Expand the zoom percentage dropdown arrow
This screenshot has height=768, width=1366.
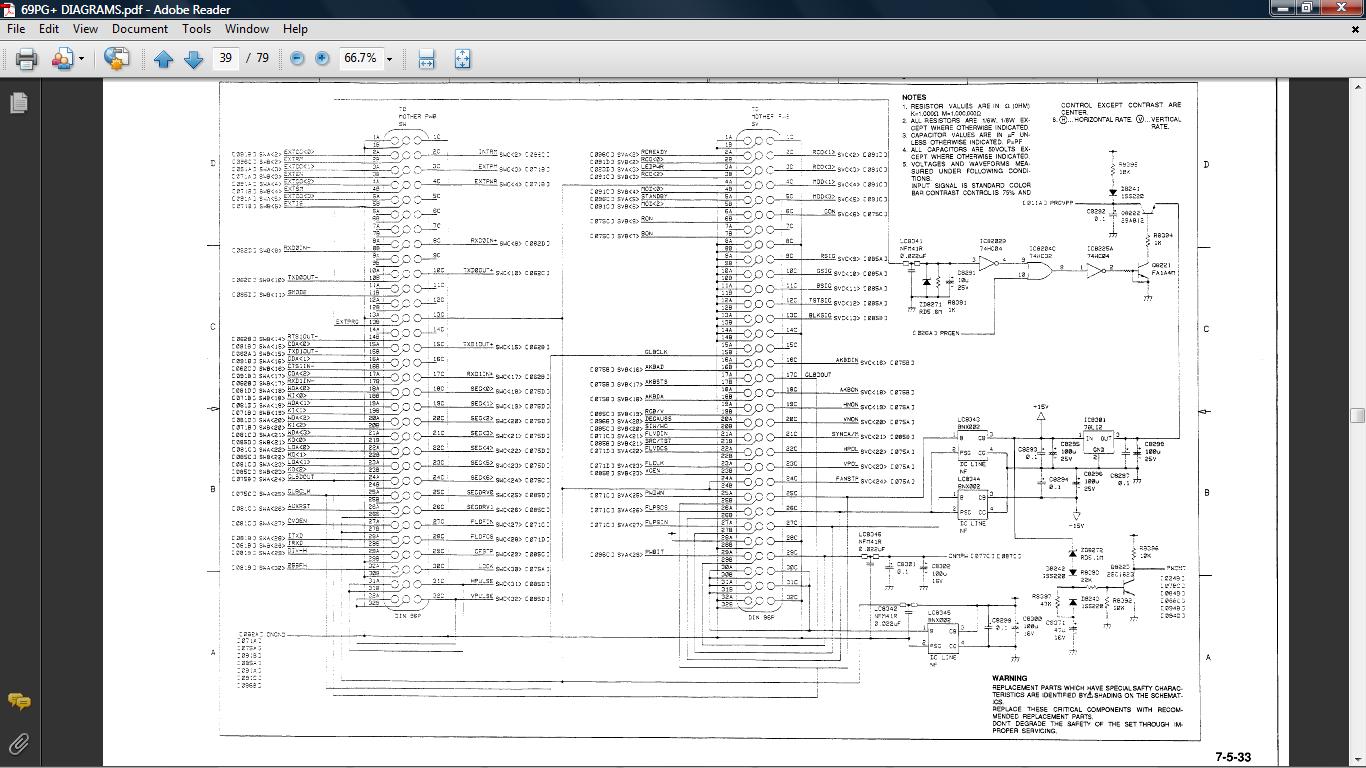point(390,59)
